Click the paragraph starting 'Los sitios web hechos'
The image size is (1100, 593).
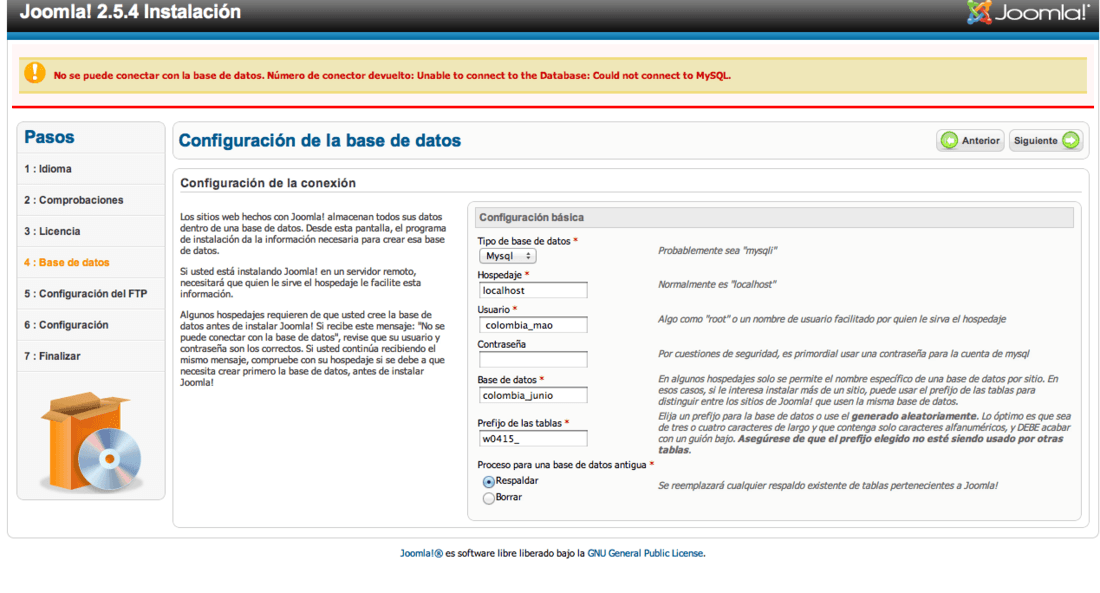(313, 234)
